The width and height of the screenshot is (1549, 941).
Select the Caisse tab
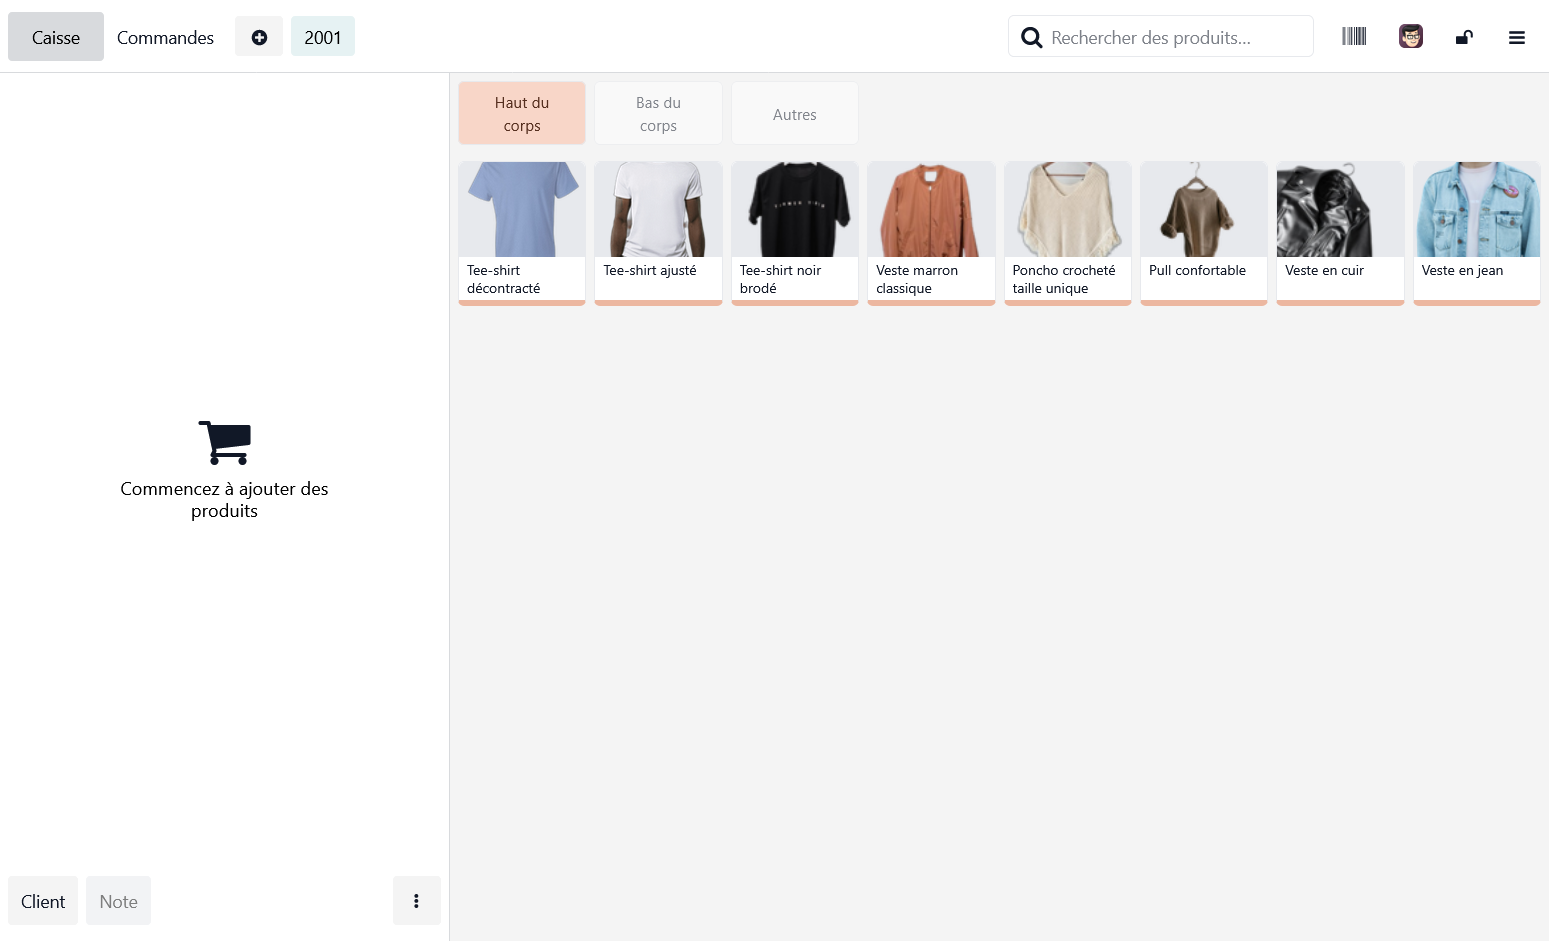55,37
